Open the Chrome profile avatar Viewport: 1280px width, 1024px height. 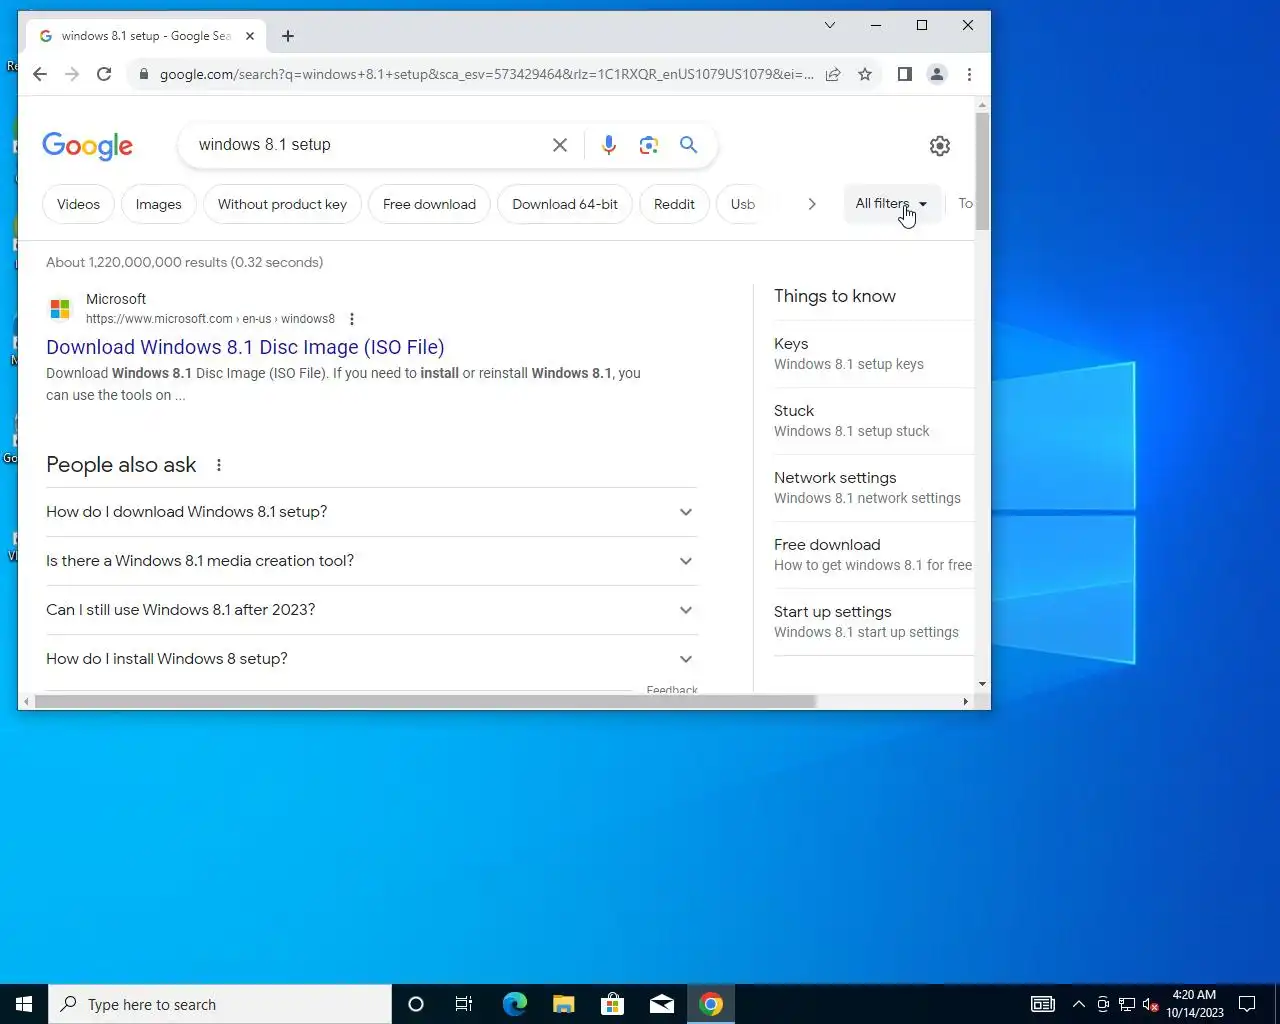(x=937, y=74)
